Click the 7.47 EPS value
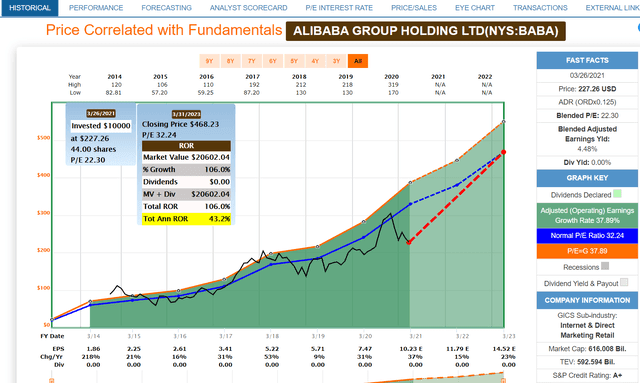 364,349
